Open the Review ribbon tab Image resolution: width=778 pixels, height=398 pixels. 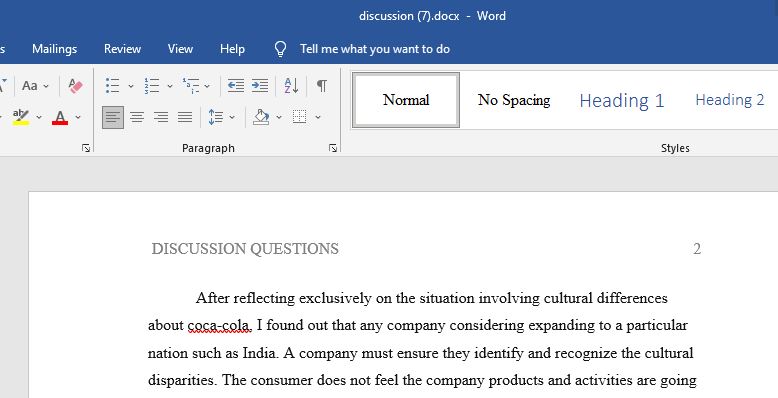(x=122, y=49)
